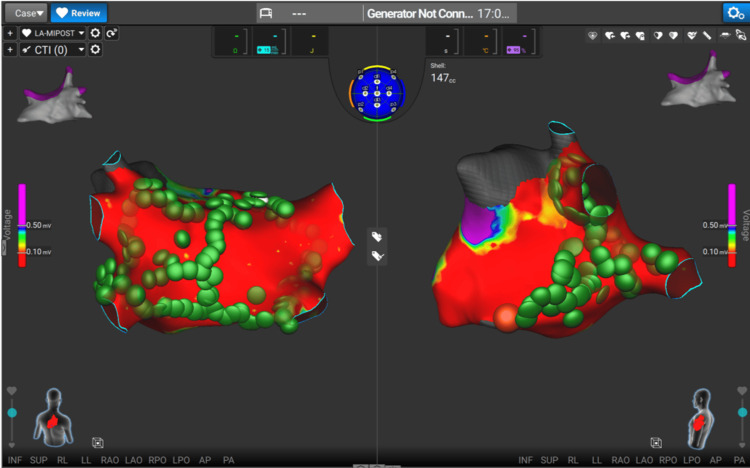Image resolution: width=750 pixels, height=468 pixels.
Task: Open the Case dropdown menu
Action: (x=27, y=13)
